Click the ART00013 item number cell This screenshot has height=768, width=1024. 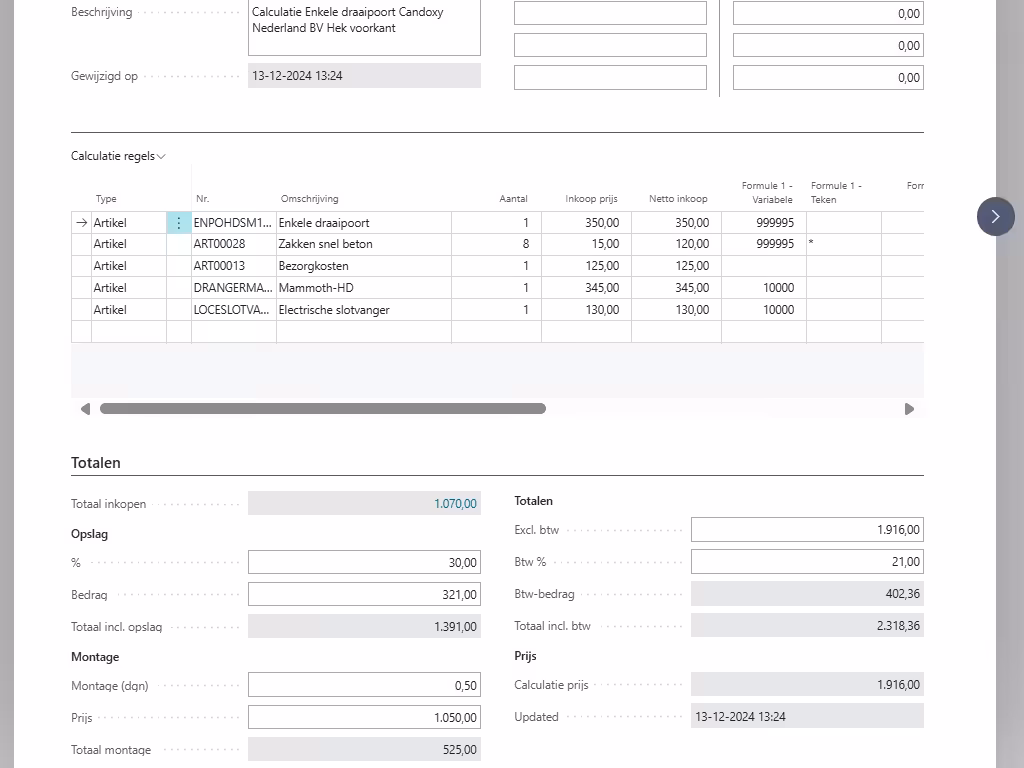click(x=233, y=266)
